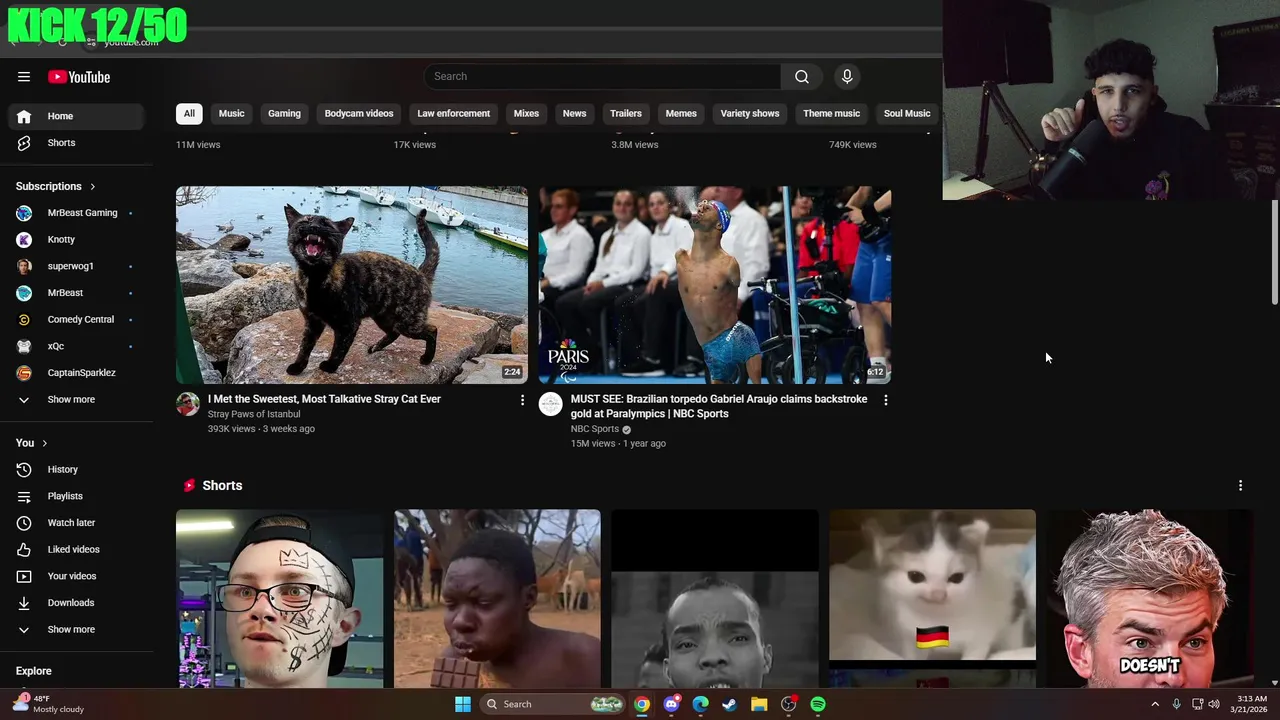The height and width of the screenshot is (720, 1280).
Task: Show hidden system tray icons
Action: point(1155,704)
